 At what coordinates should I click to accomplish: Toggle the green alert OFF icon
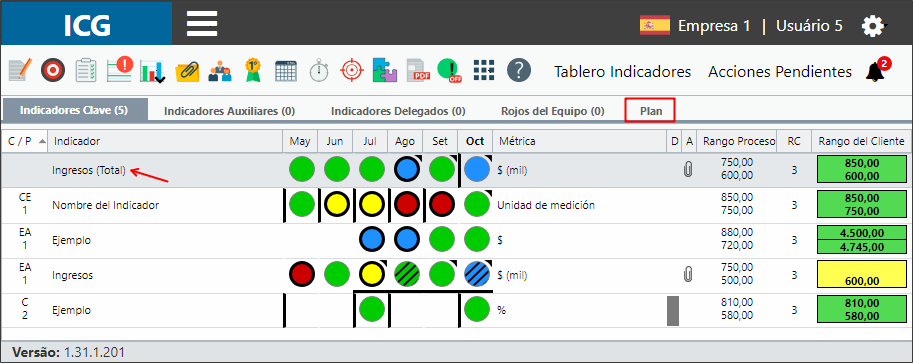(449, 71)
